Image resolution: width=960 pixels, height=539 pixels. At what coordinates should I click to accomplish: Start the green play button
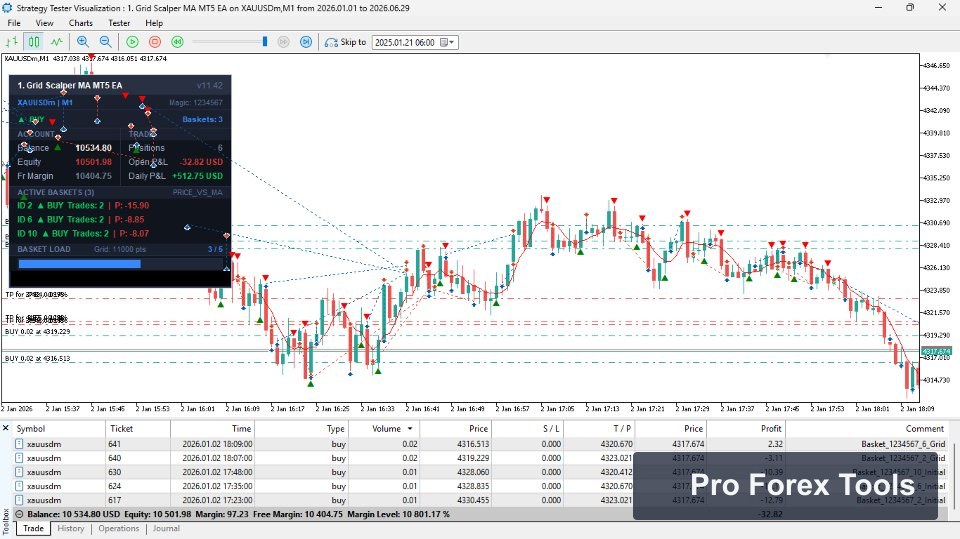point(132,42)
